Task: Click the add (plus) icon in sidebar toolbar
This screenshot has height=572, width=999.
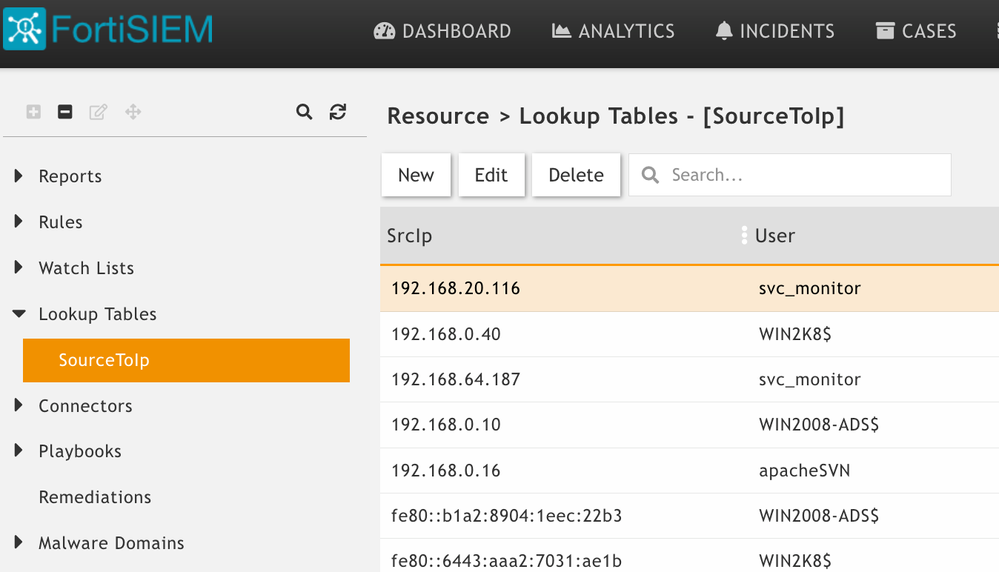Action: [x=33, y=112]
